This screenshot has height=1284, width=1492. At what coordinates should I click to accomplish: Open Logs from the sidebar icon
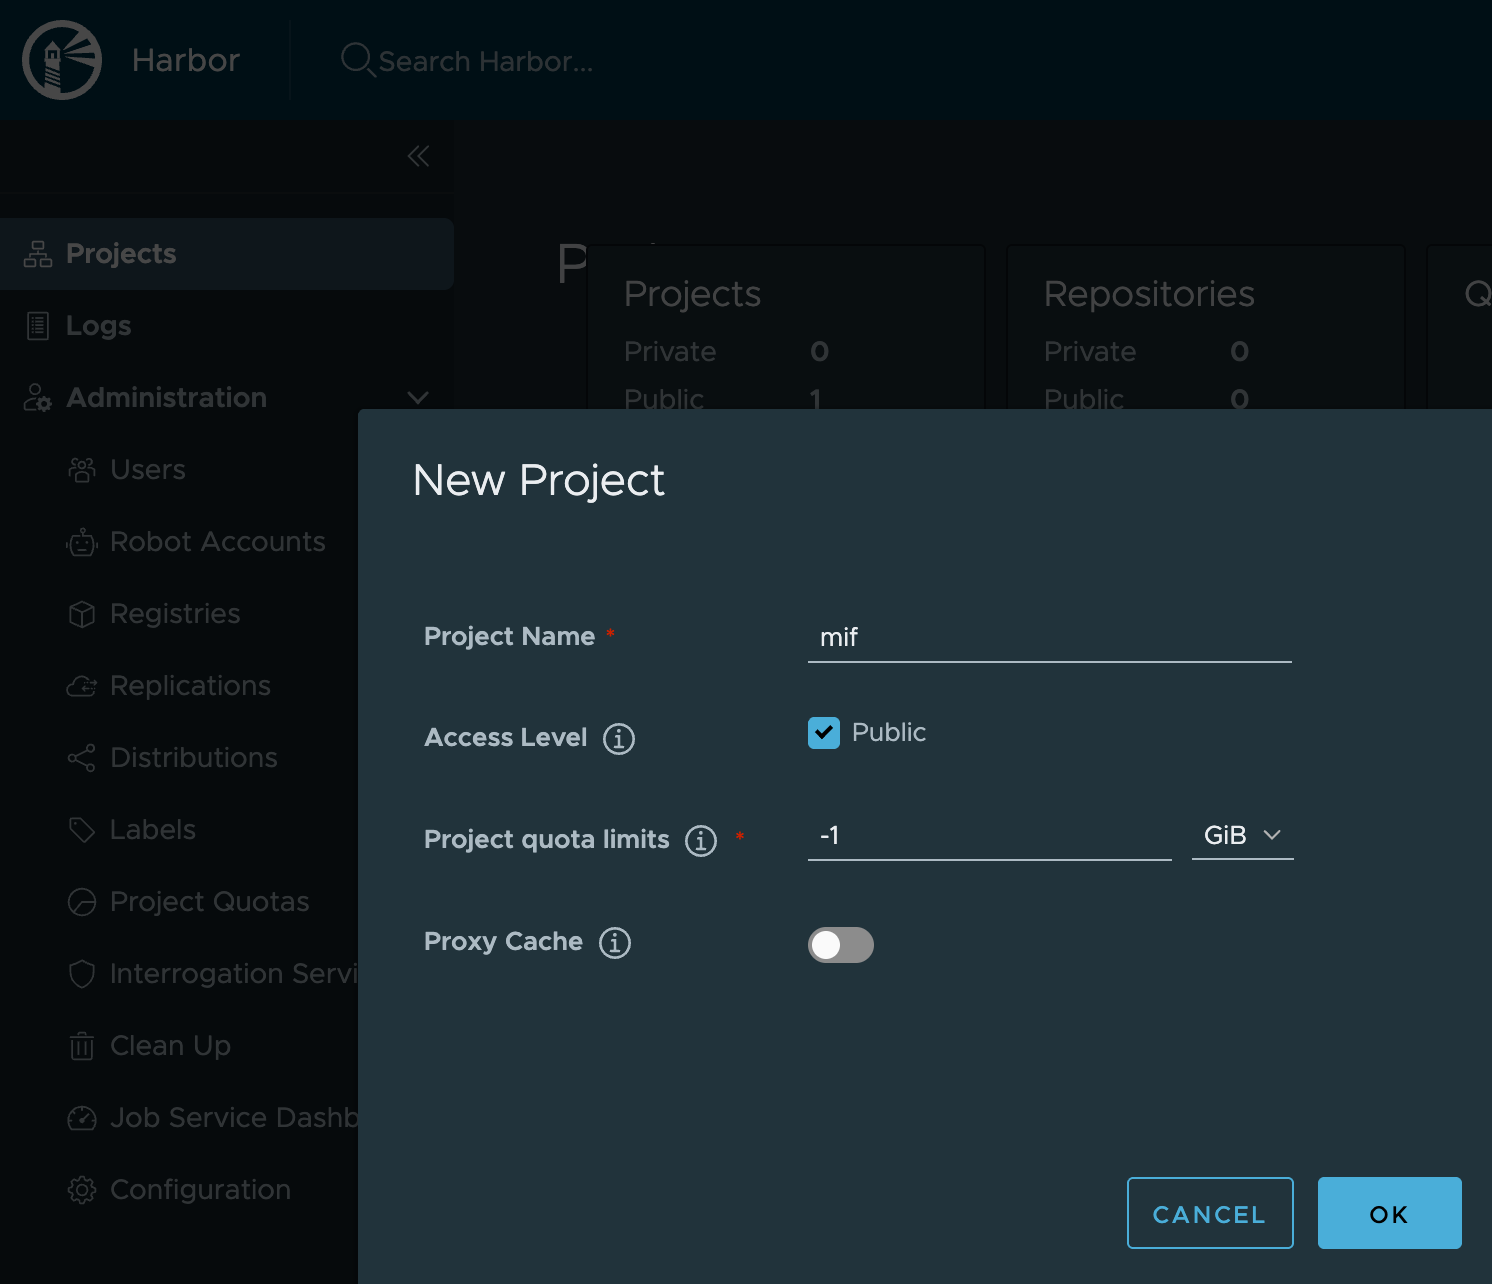point(37,325)
